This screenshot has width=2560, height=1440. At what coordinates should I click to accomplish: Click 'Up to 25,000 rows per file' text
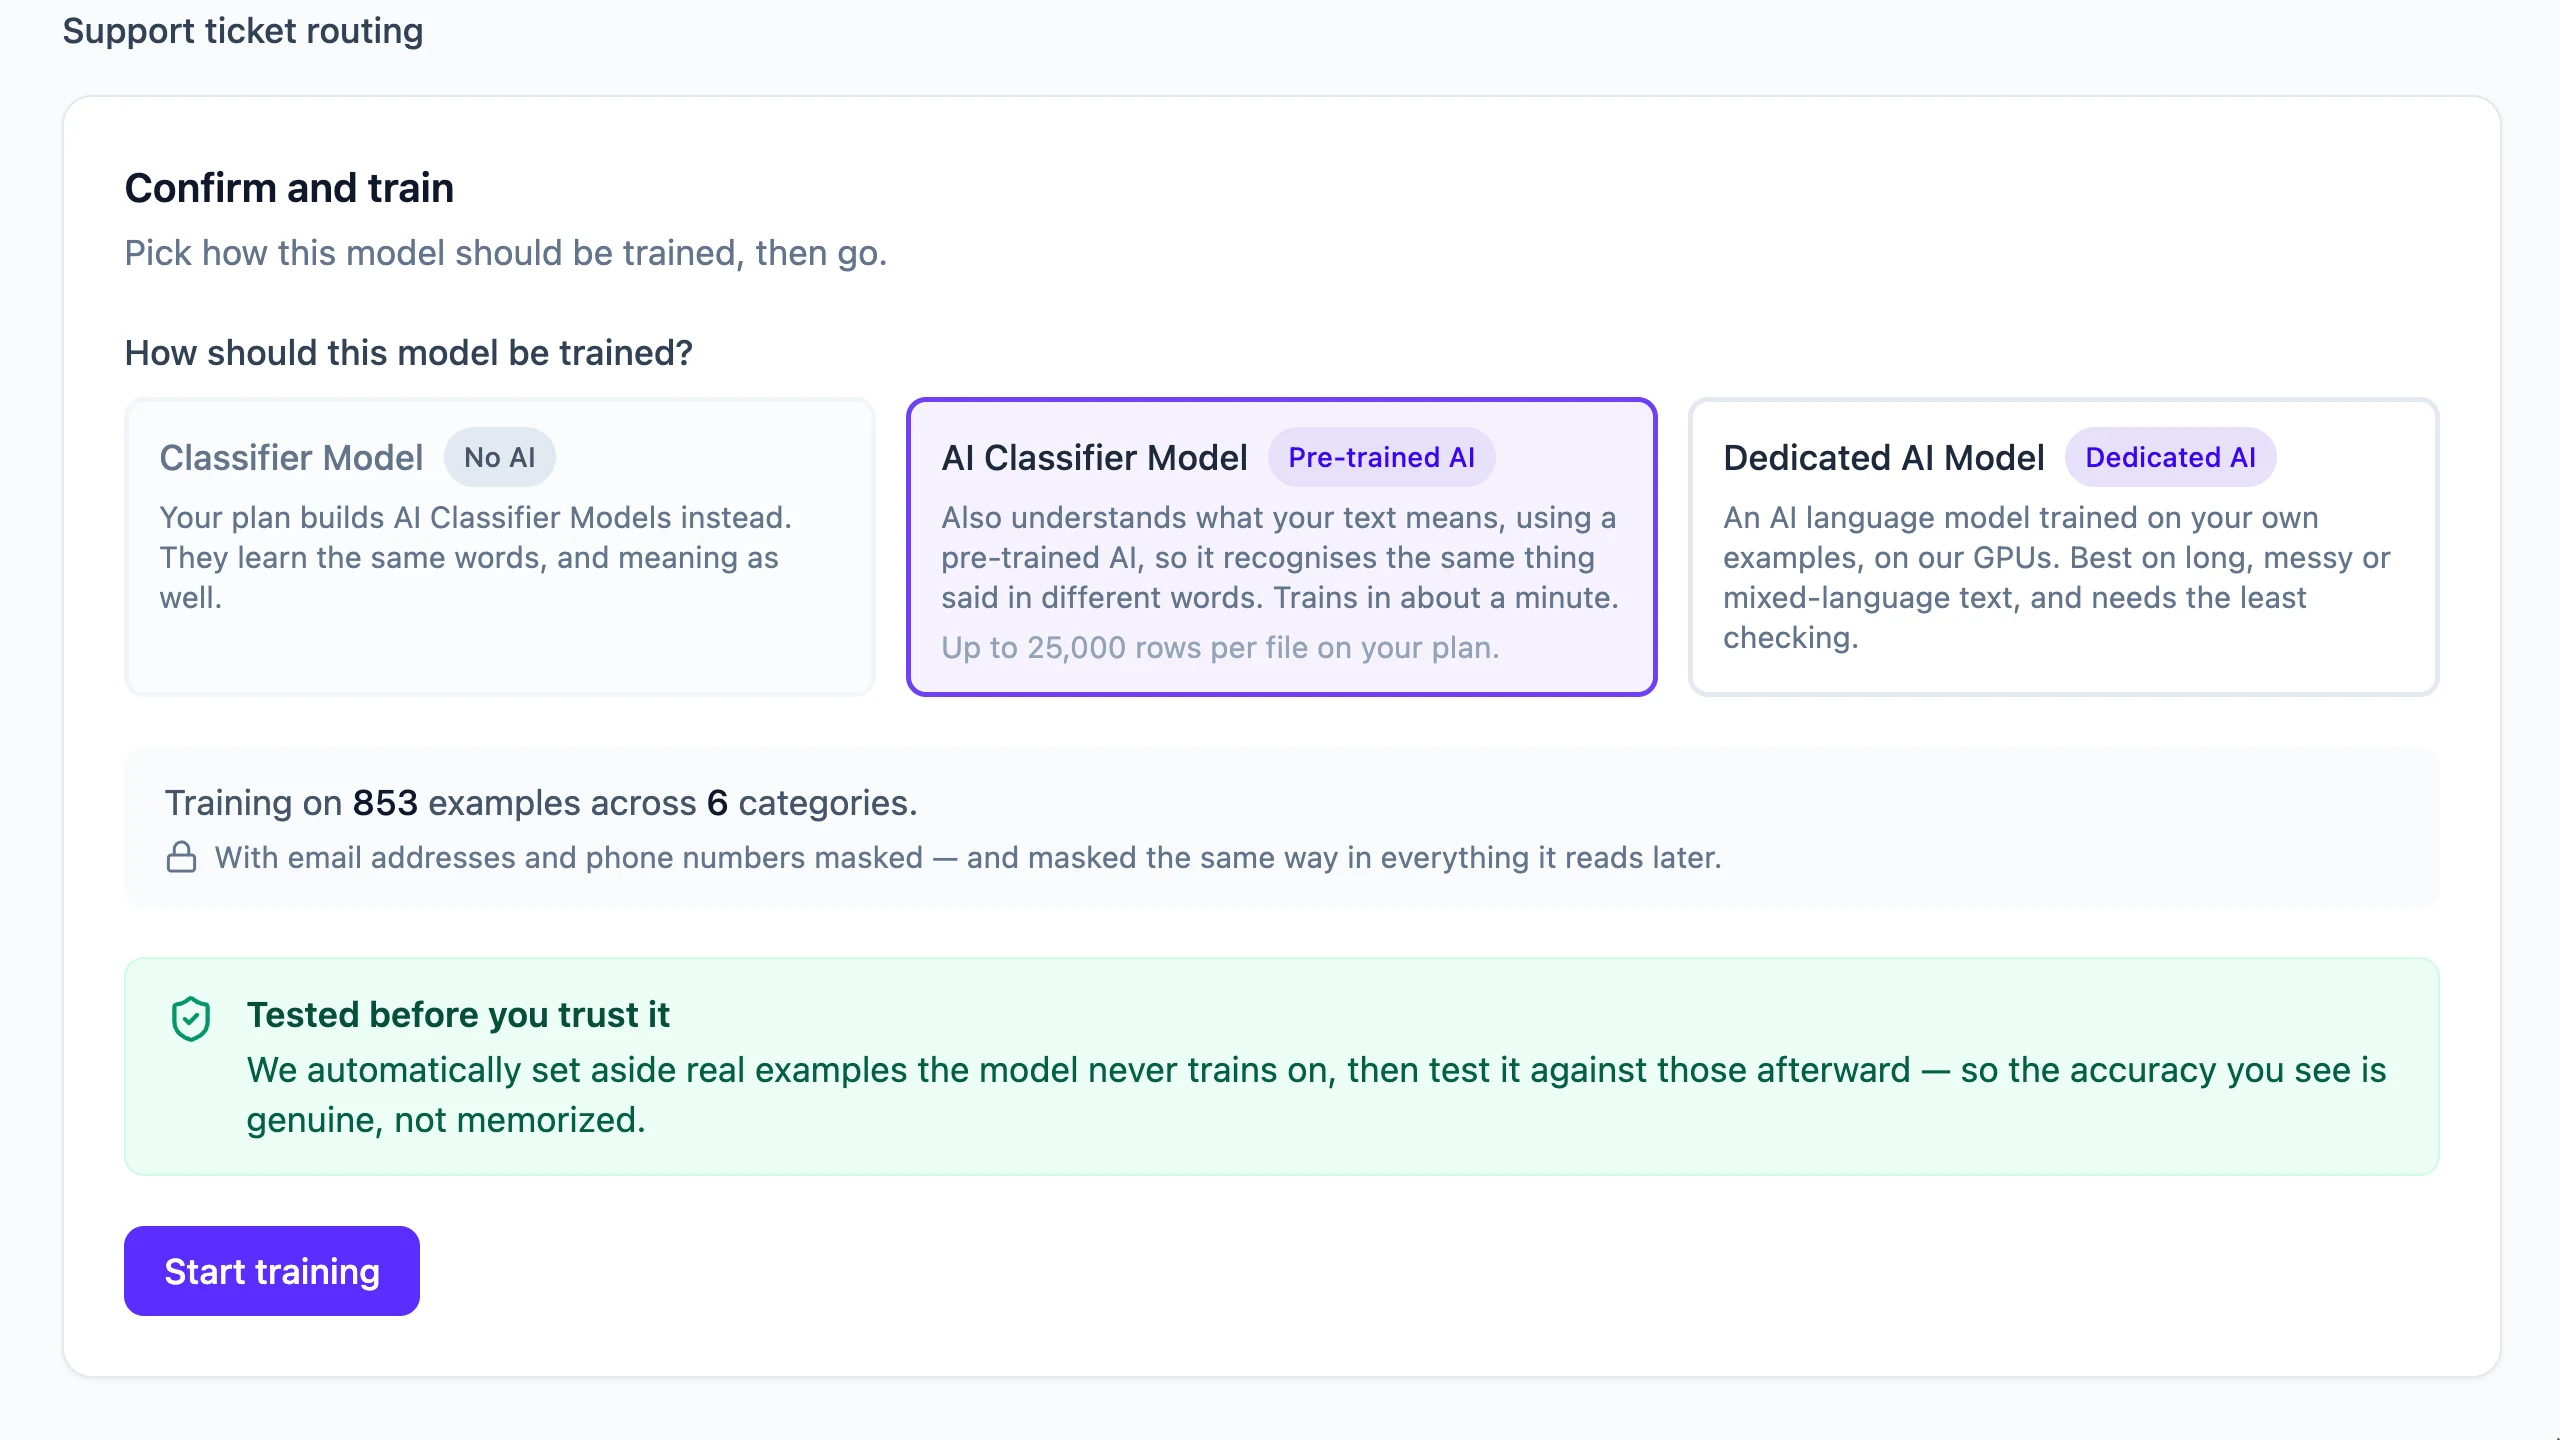1220,648
